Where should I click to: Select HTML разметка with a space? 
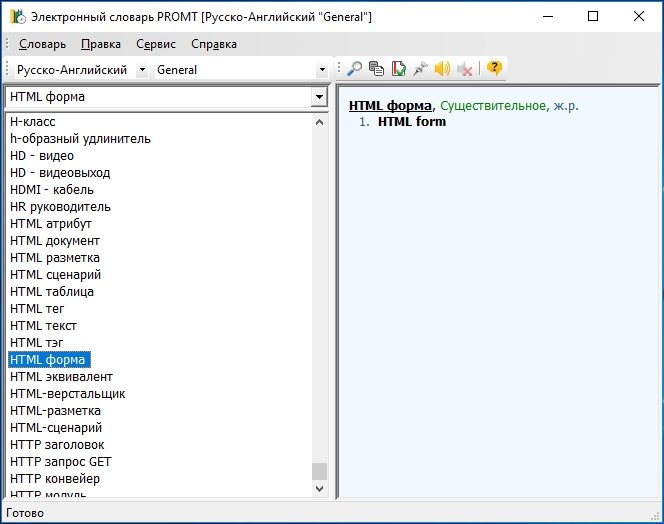coord(55,258)
